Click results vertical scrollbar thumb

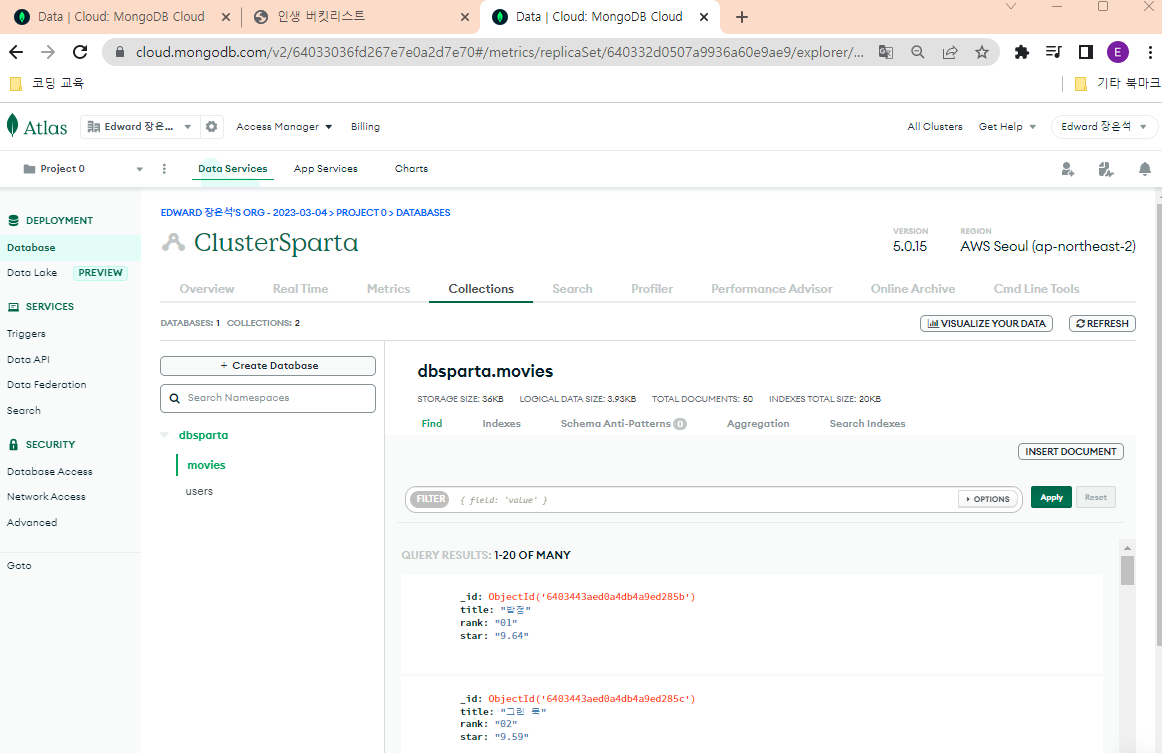coord(1127,570)
